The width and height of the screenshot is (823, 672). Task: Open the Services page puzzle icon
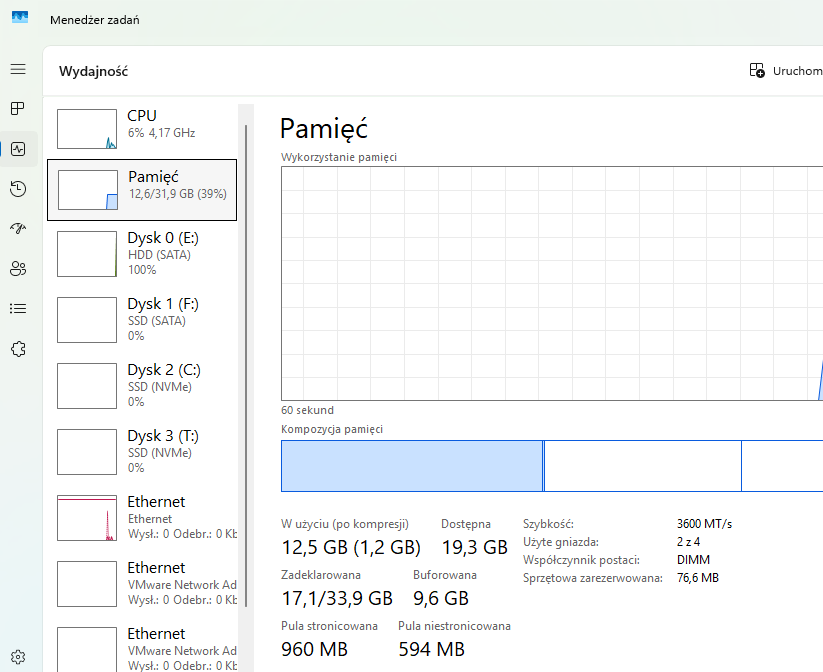coord(18,349)
